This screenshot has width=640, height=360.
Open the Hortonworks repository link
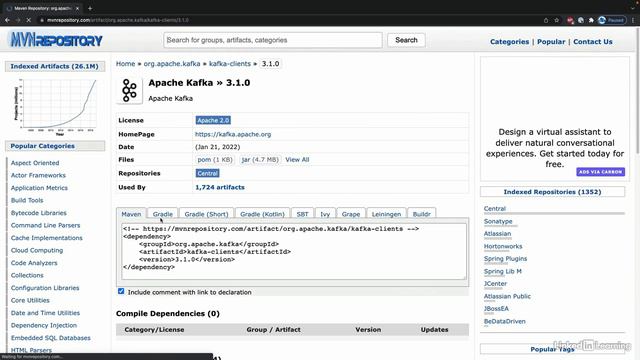coord(503,247)
